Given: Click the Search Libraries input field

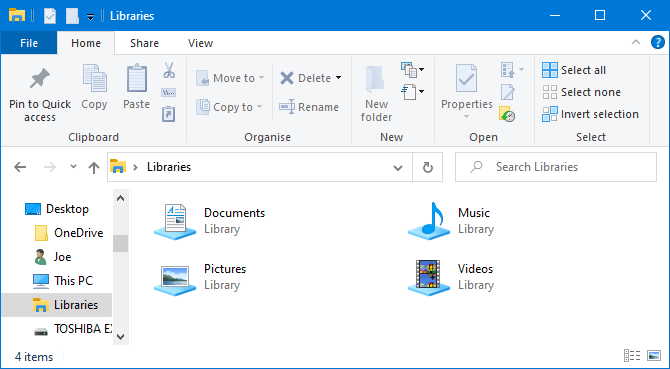Looking at the screenshot, I should pos(555,167).
